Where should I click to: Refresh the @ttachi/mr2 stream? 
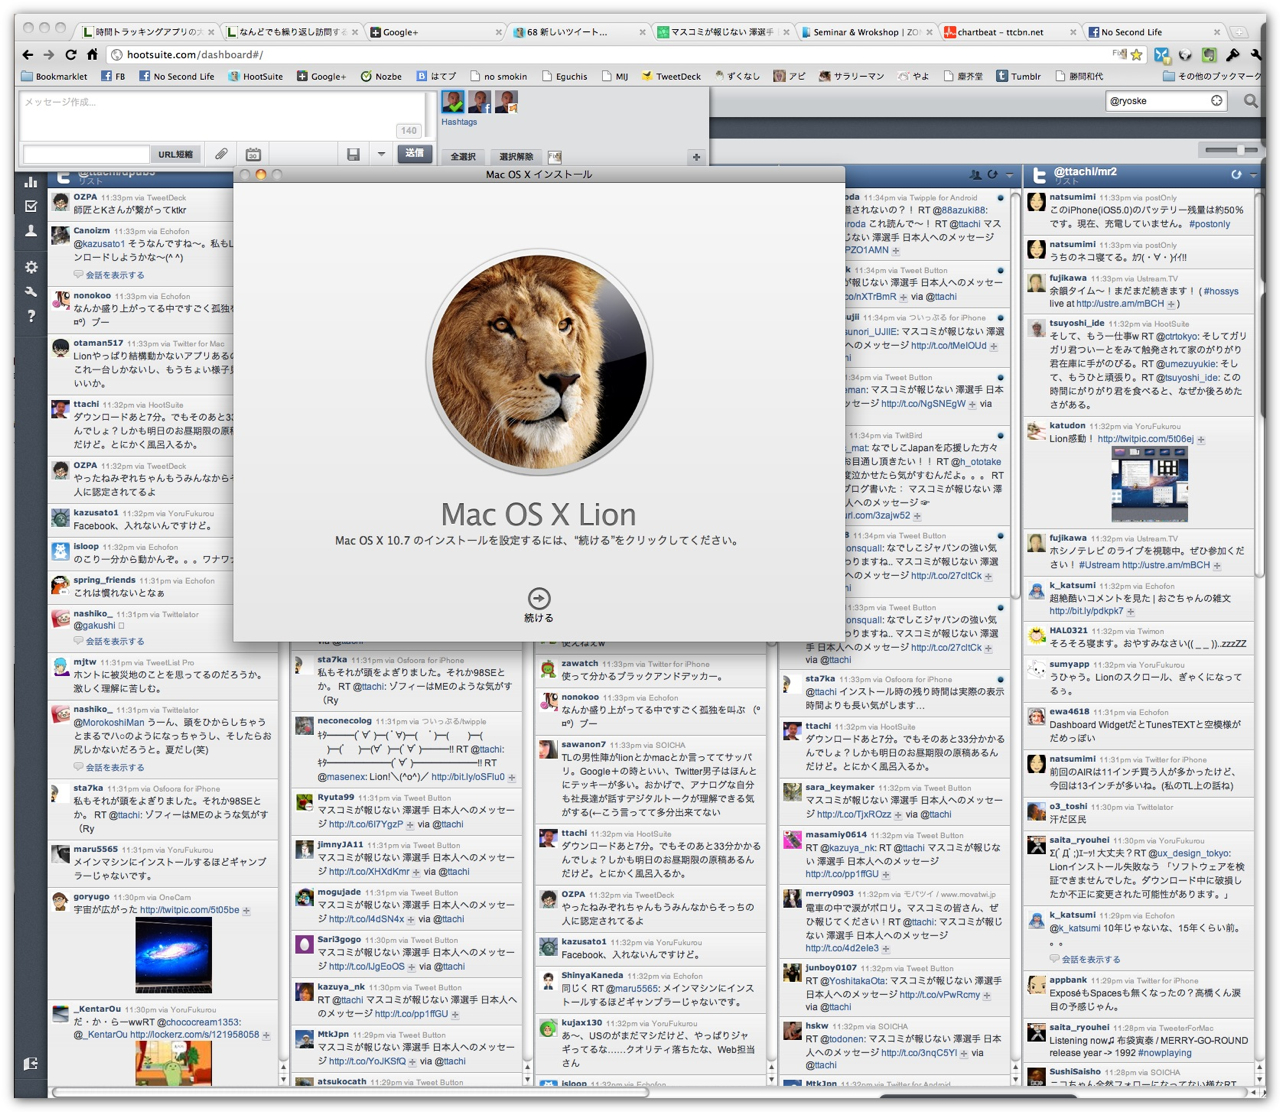[x=1236, y=175]
